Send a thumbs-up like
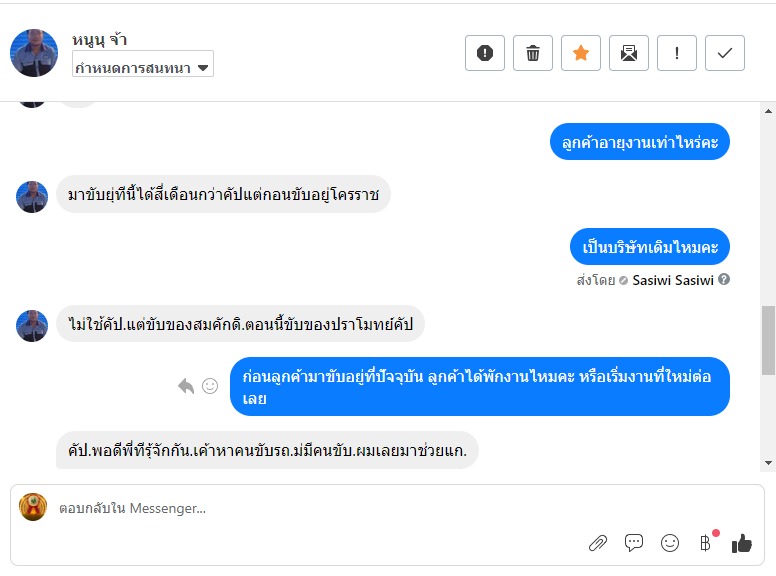 (x=741, y=543)
